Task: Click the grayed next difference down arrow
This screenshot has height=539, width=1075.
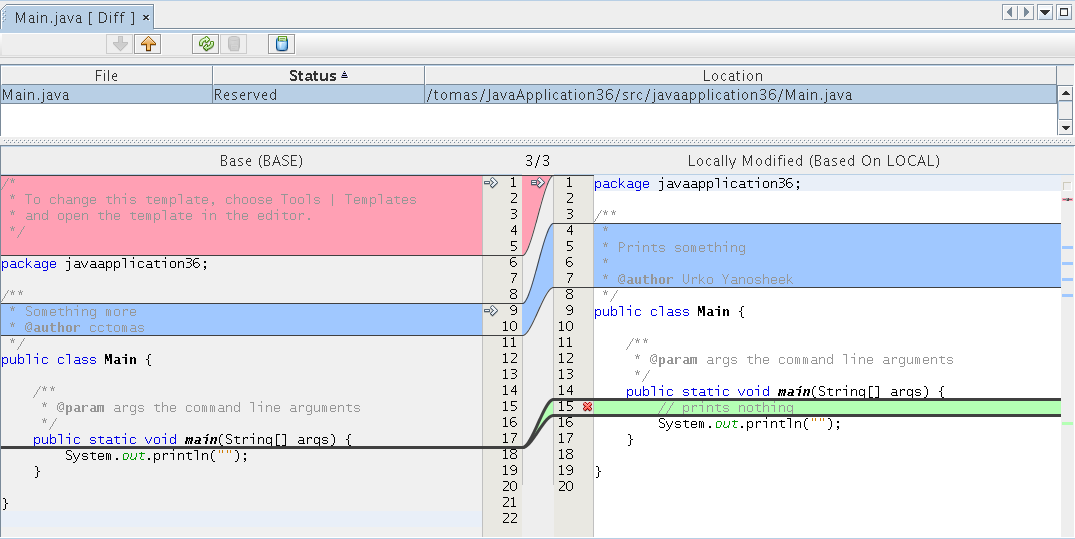Action: click(x=120, y=44)
